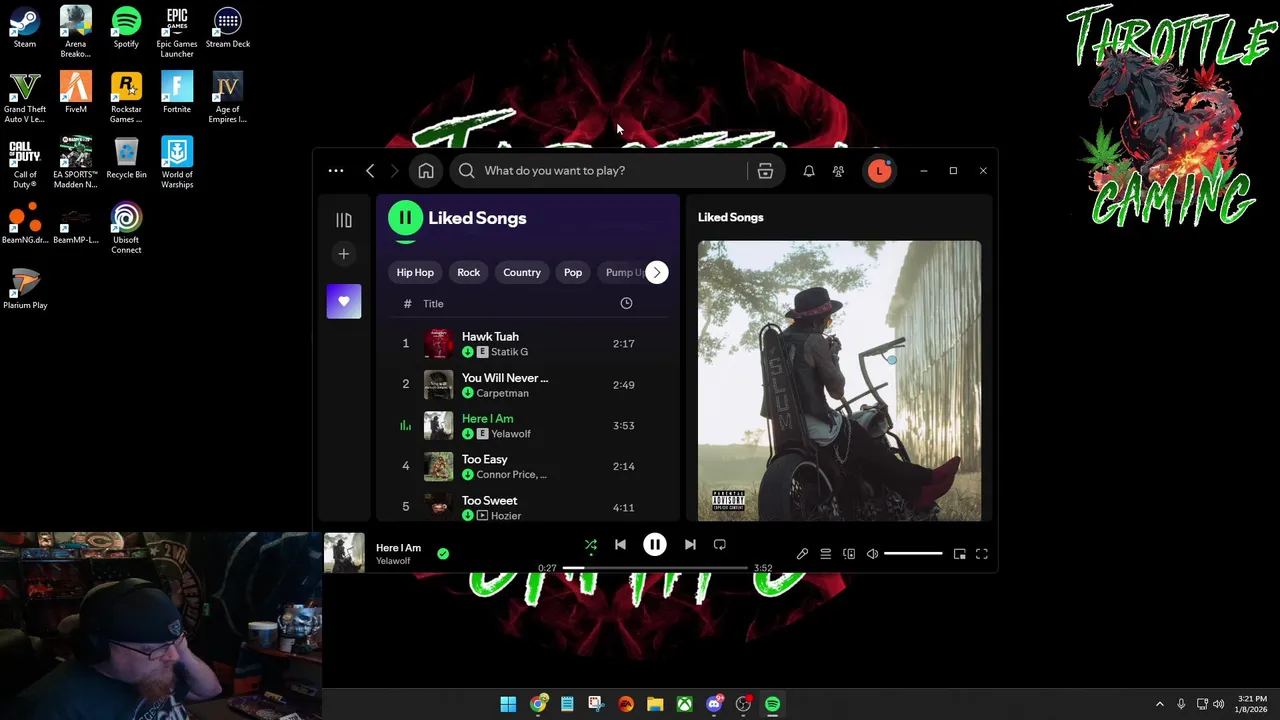1280x720 pixels.
Task: Click Hawk Tuah album thumbnail
Action: click(x=438, y=344)
